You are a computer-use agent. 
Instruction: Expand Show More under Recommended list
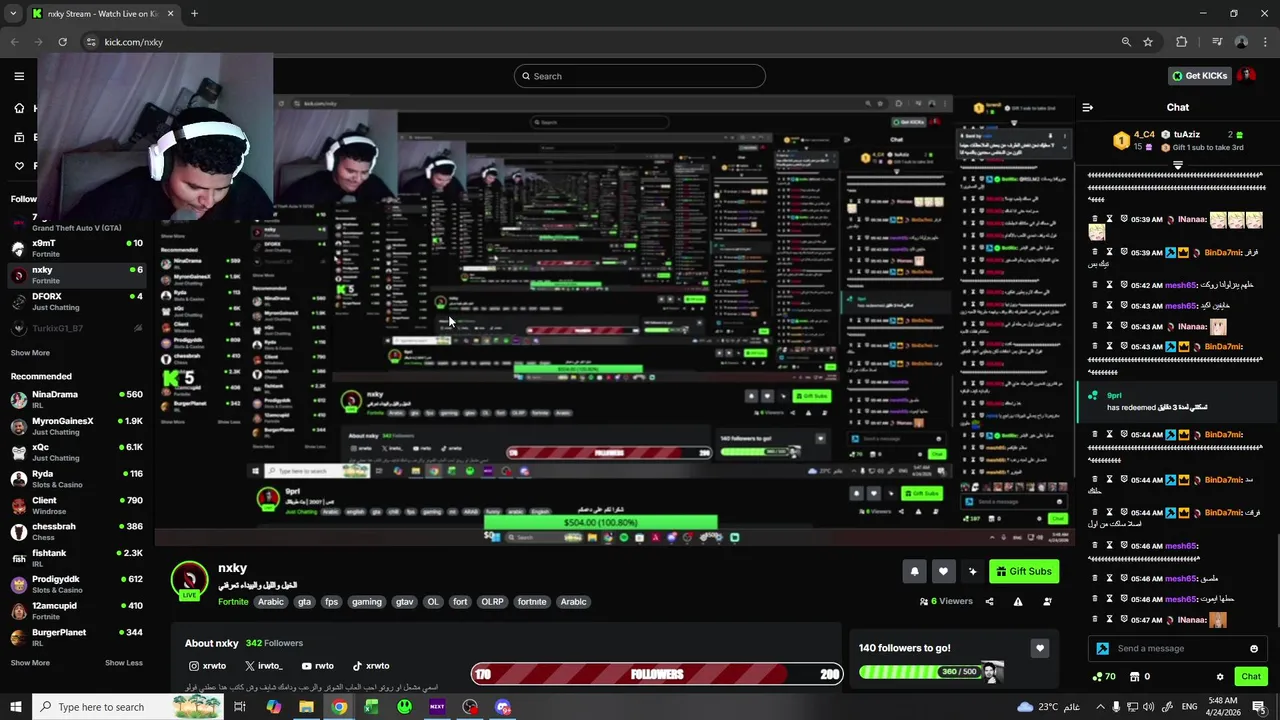[30, 663]
